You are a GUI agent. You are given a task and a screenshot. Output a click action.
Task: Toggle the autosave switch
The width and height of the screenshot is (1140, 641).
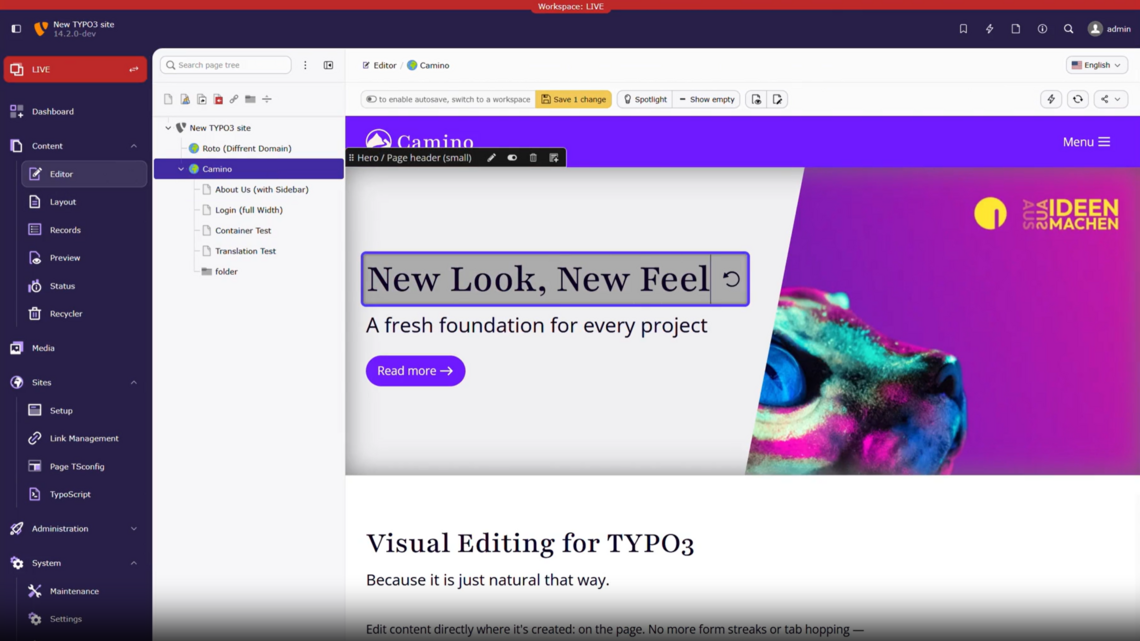[x=372, y=100]
